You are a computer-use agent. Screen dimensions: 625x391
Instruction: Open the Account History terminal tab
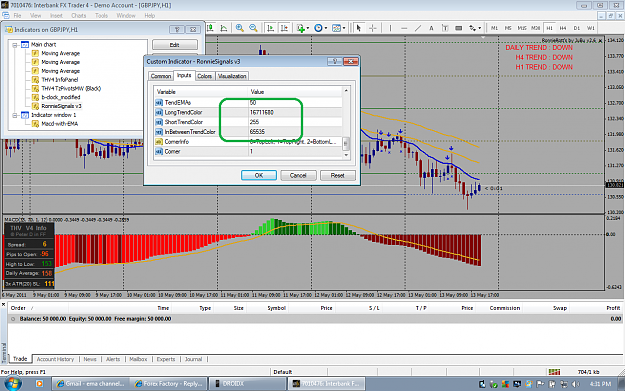point(55,359)
